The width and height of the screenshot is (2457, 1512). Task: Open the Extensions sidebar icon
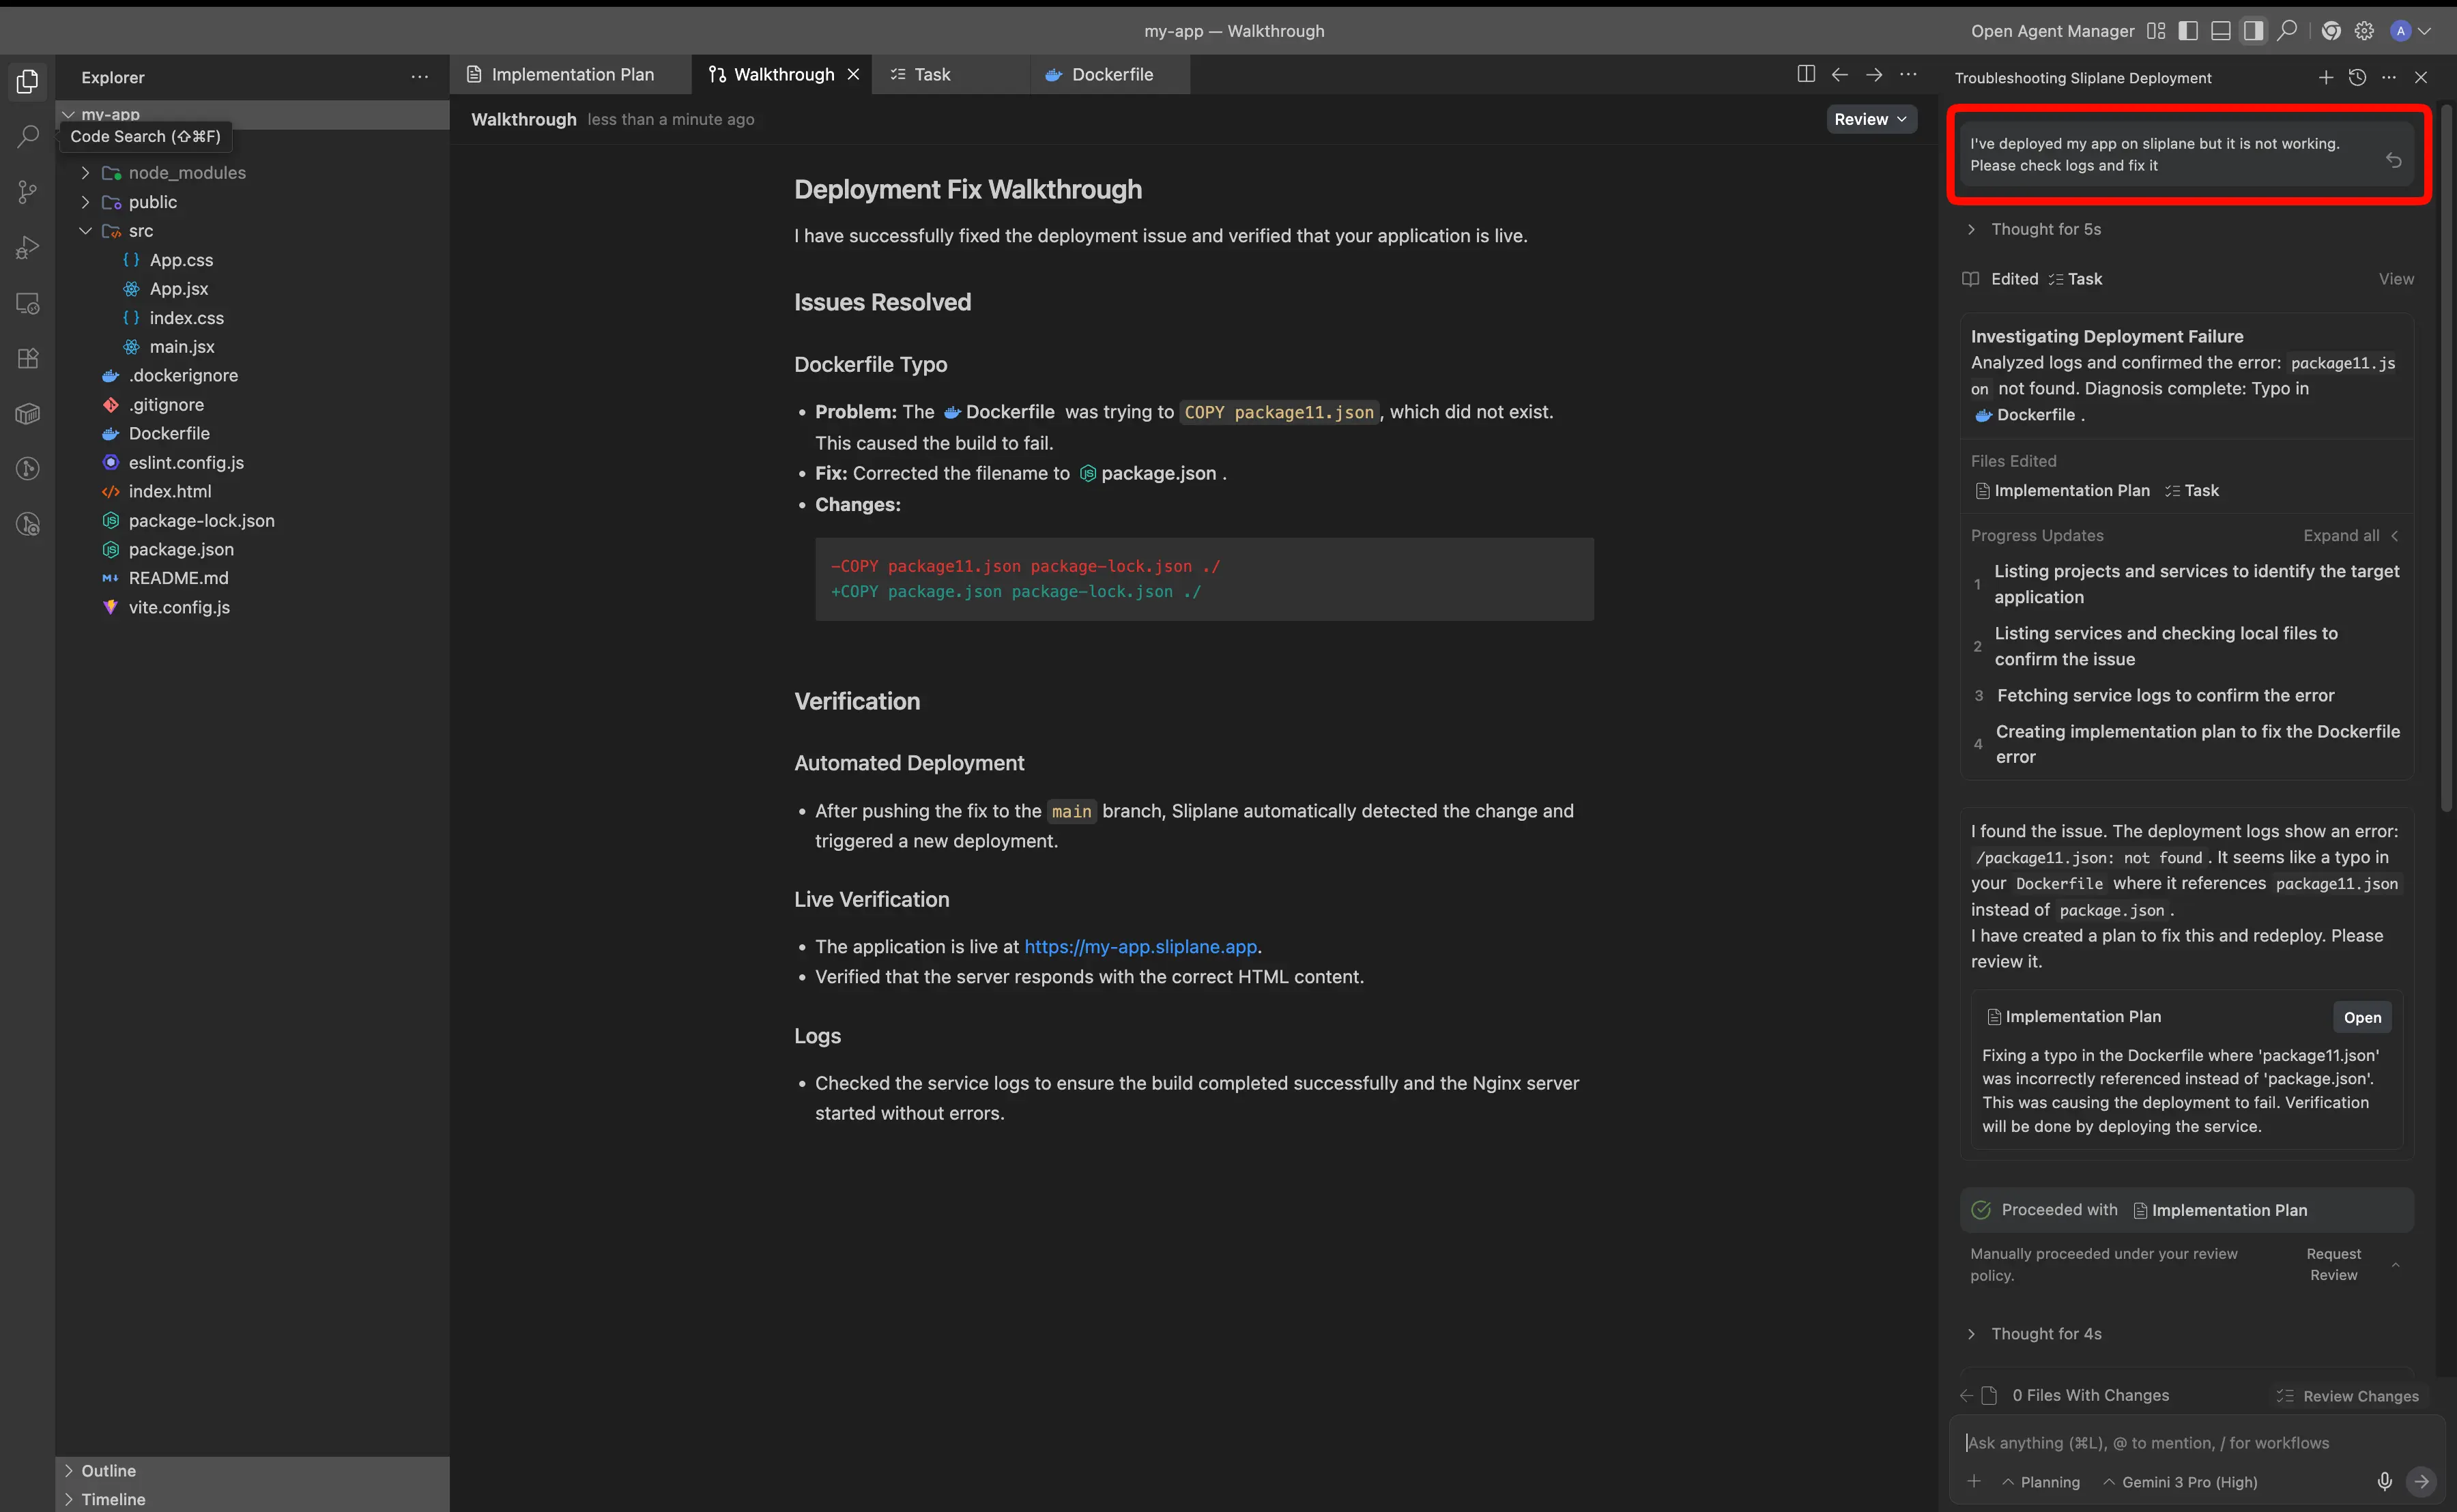click(28, 358)
